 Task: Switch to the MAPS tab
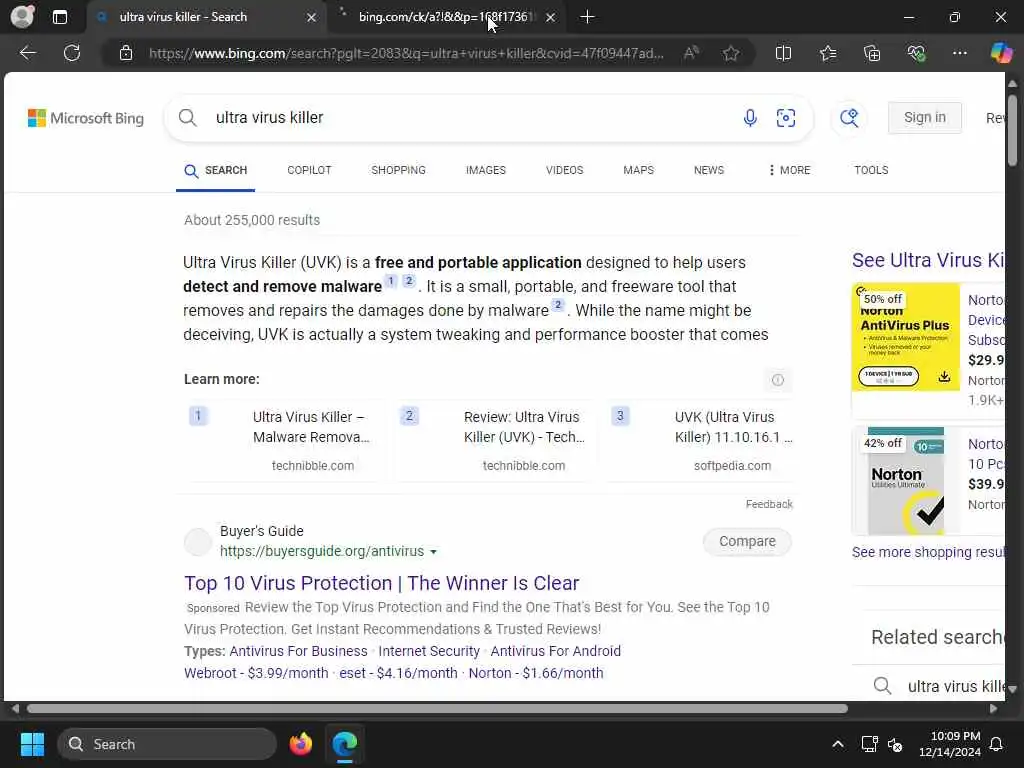pos(638,170)
